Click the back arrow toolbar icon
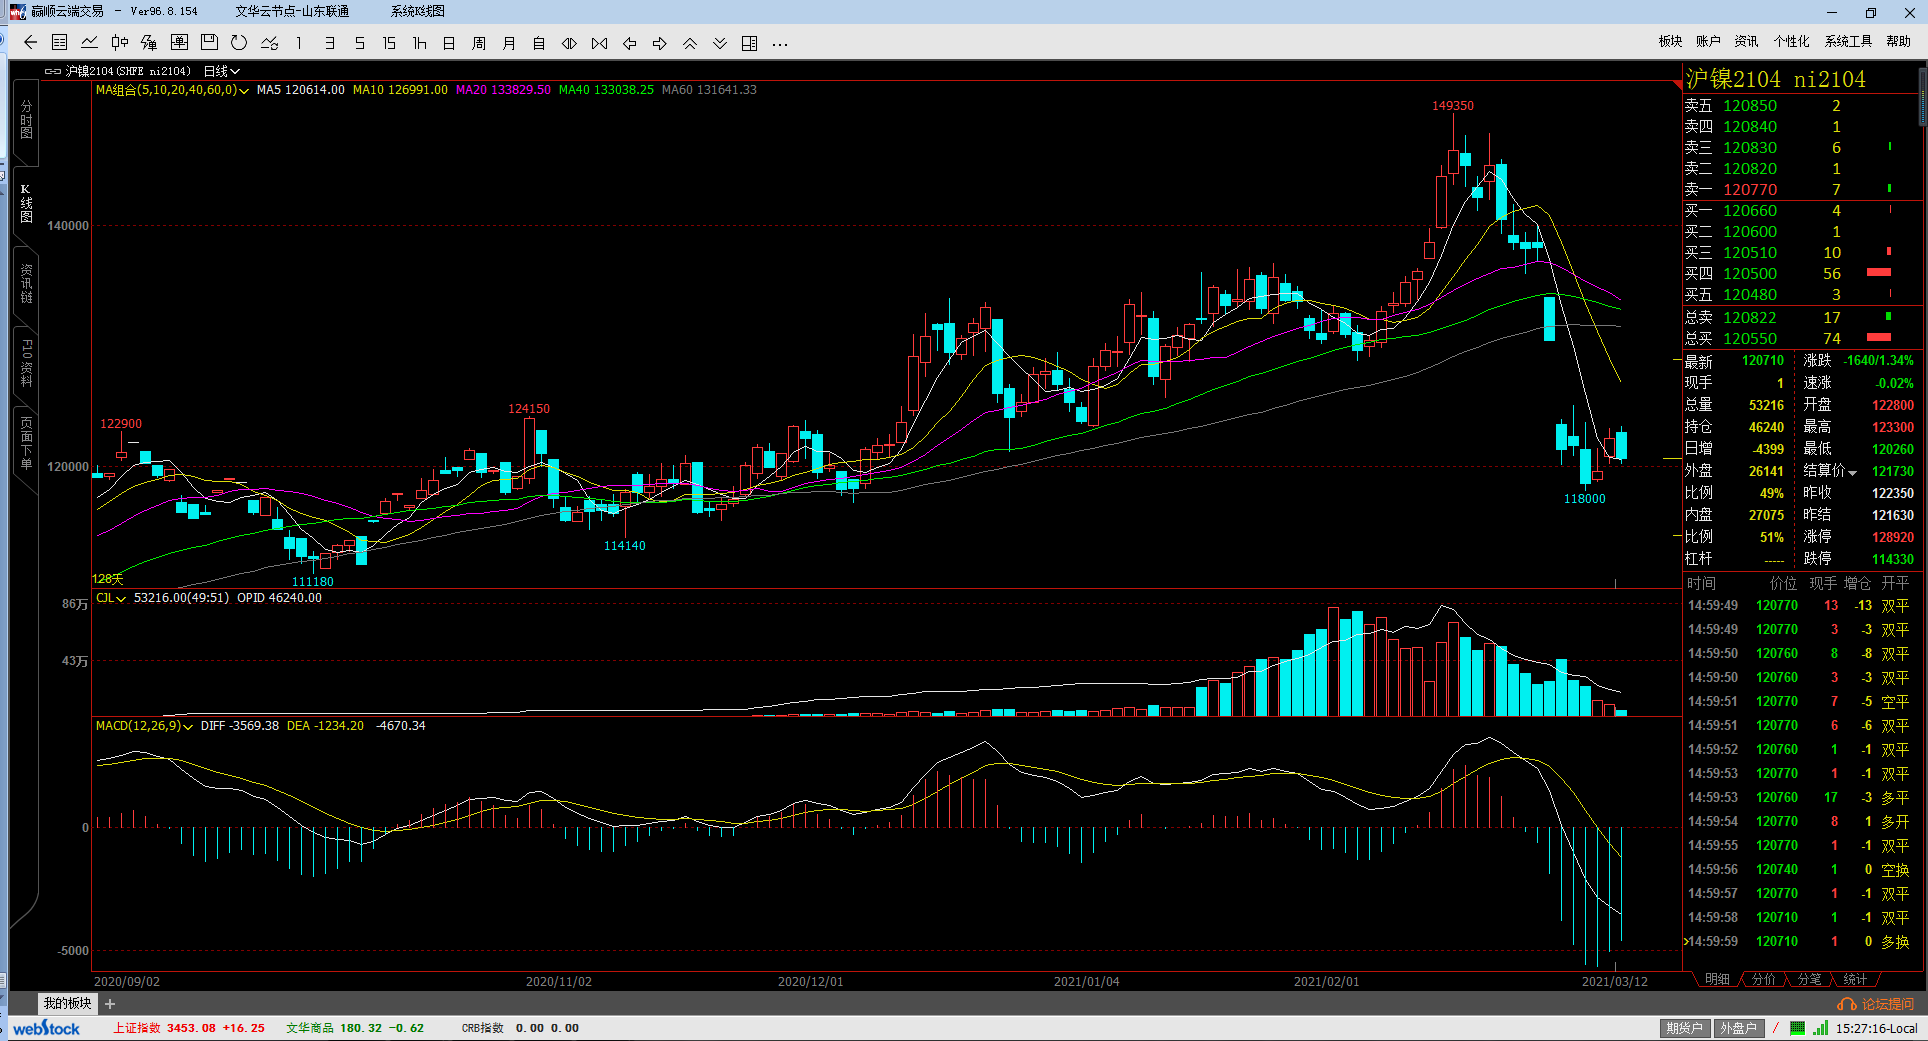Screen dimensions: 1928x1041 click(x=30, y=43)
